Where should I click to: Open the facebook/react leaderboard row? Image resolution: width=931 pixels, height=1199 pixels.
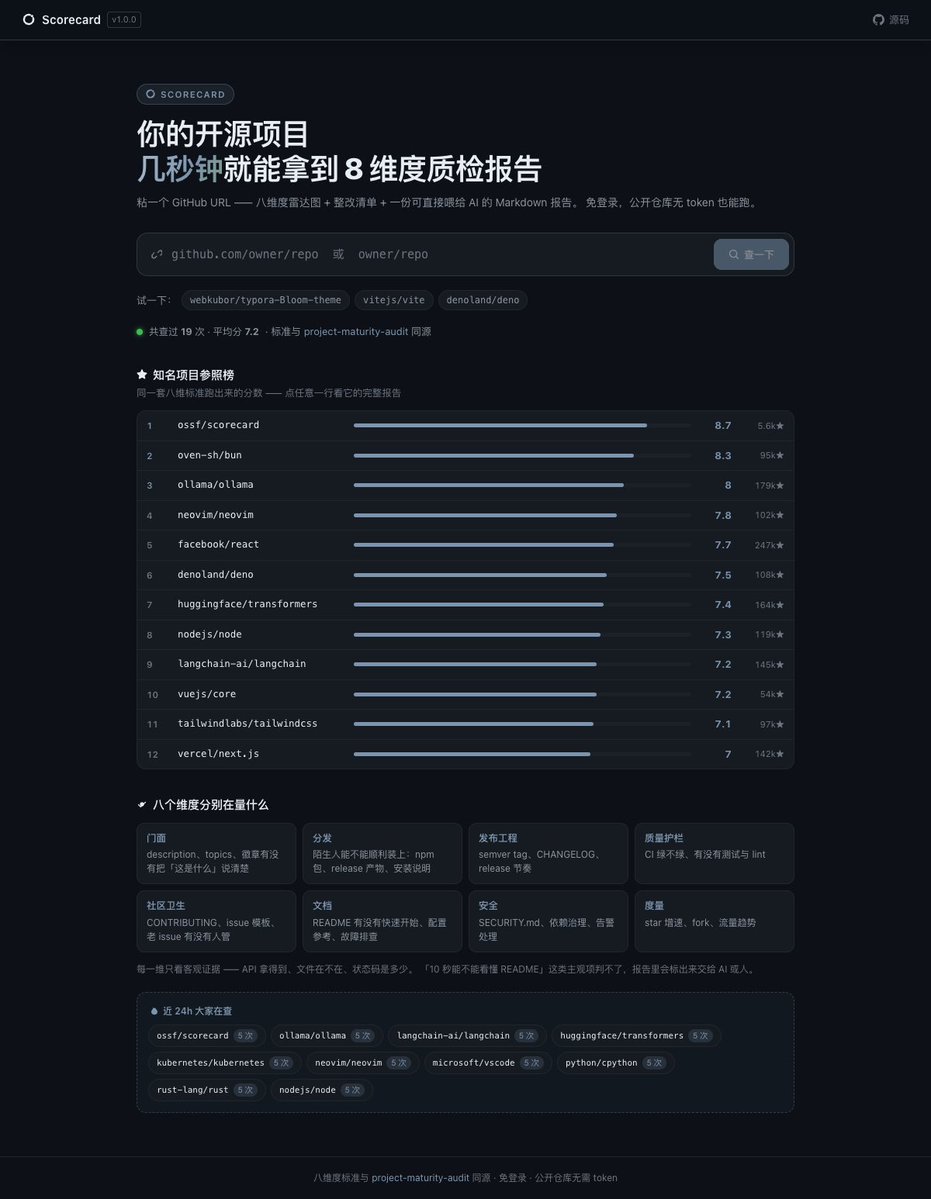click(x=466, y=544)
